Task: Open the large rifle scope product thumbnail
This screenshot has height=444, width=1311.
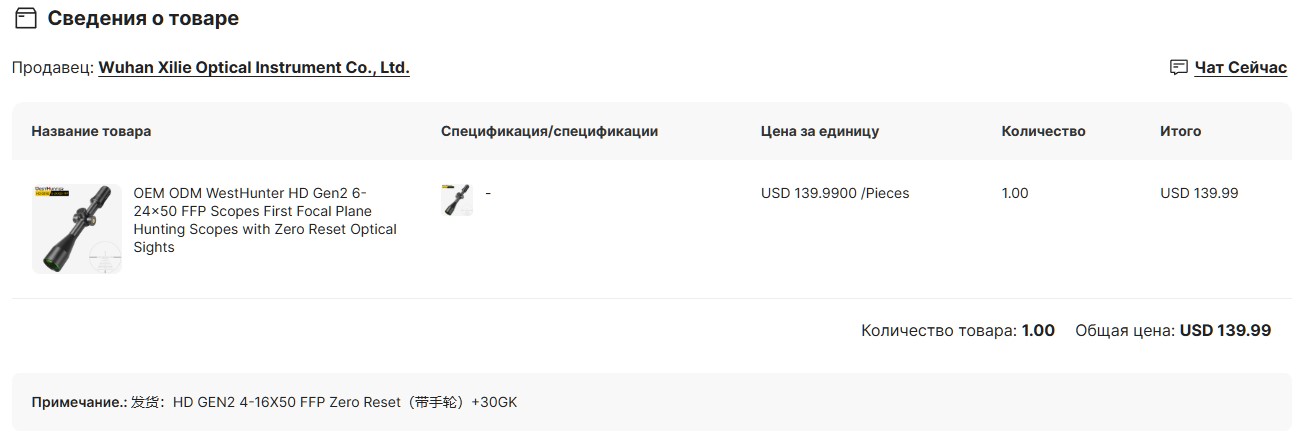Action: pos(77,229)
